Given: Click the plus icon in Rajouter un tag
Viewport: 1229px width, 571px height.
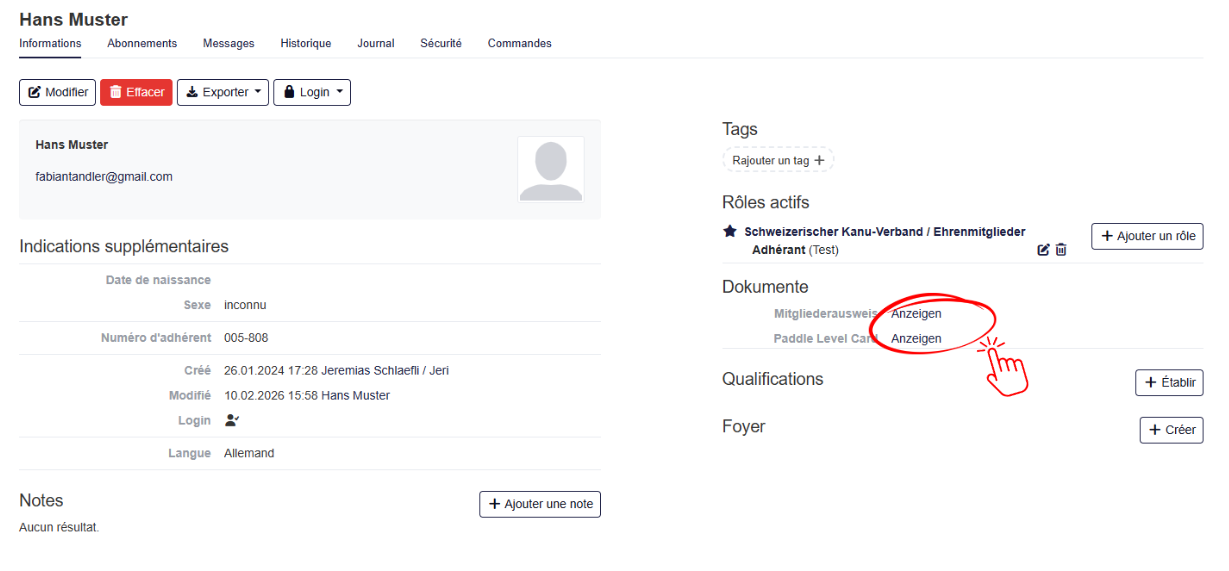Looking at the screenshot, I should [x=820, y=160].
